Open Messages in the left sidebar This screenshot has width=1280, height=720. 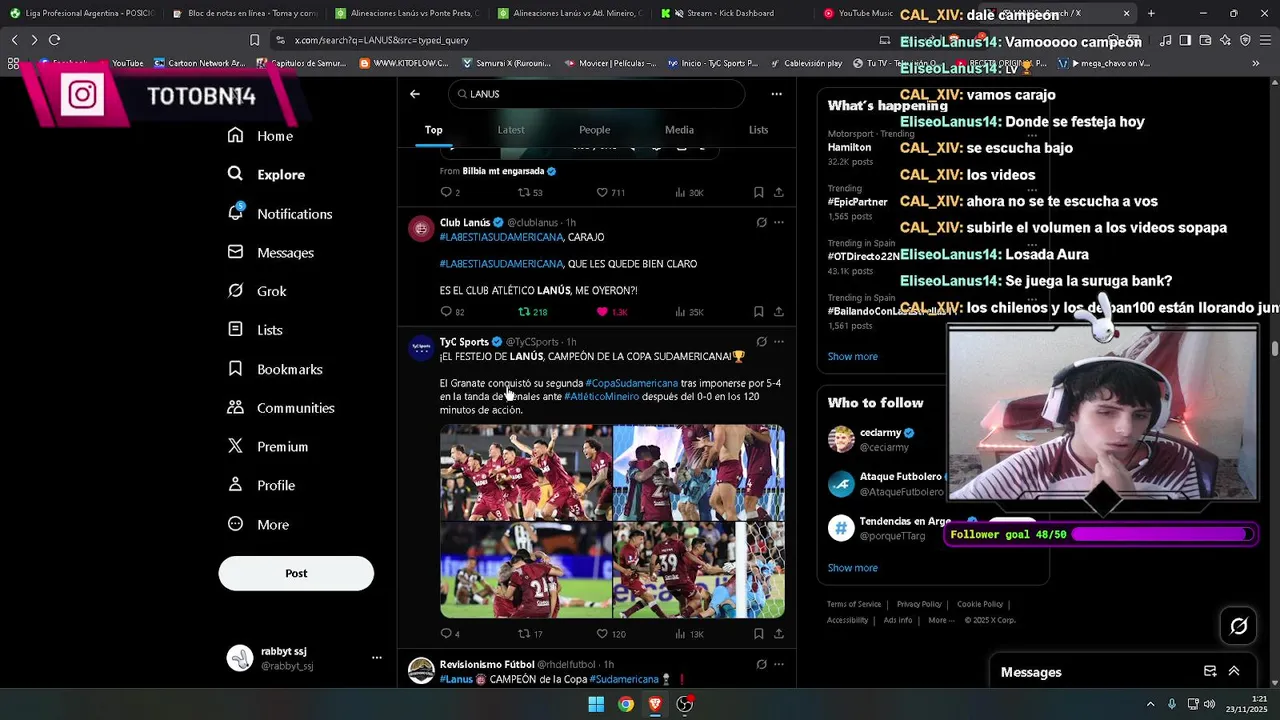pos(270,253)
